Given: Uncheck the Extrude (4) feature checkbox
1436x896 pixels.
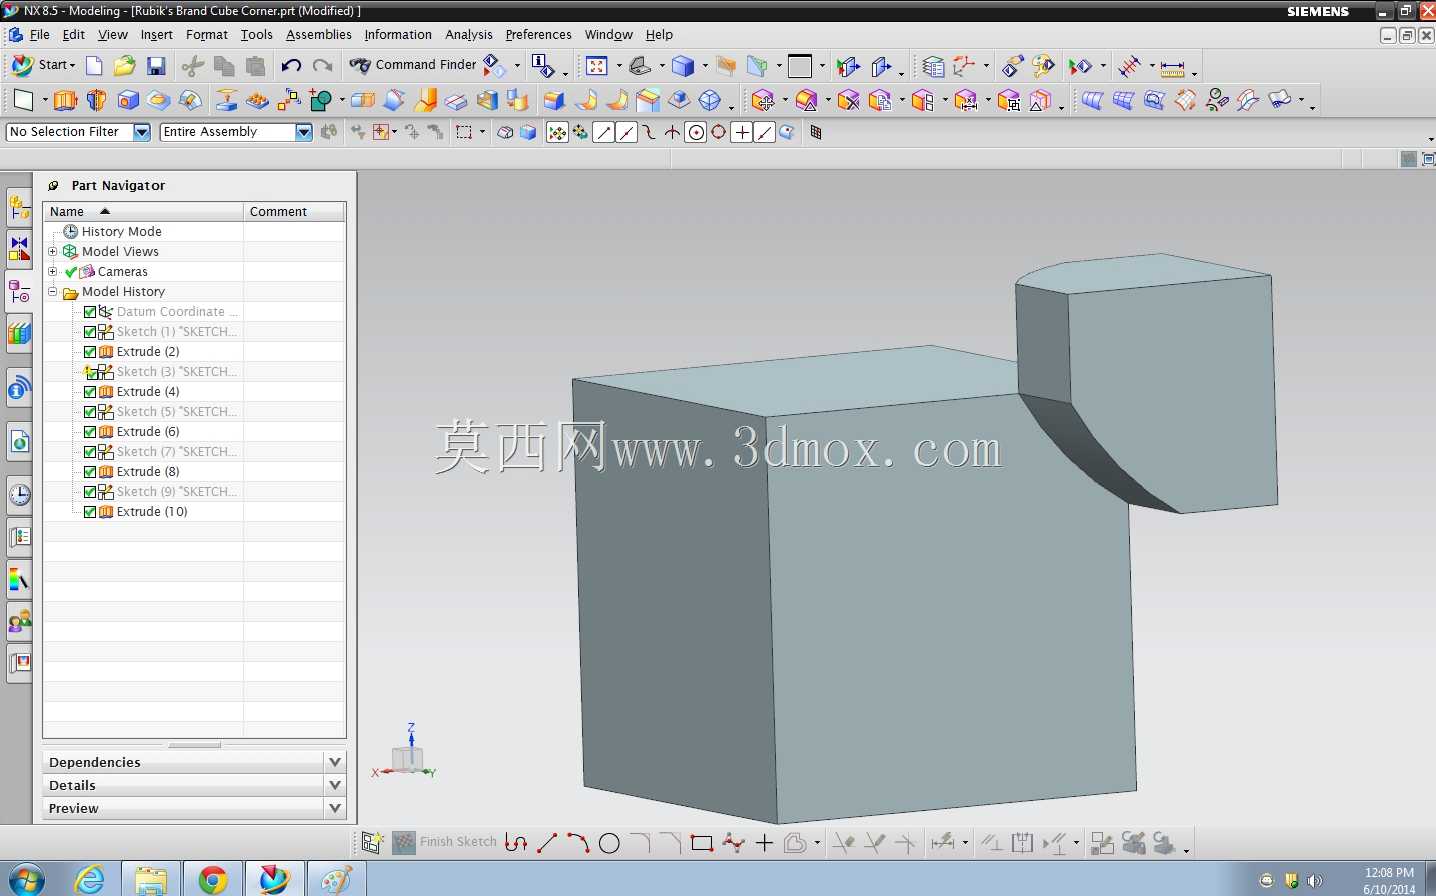Looking at the screenshot, I should 90,392.
